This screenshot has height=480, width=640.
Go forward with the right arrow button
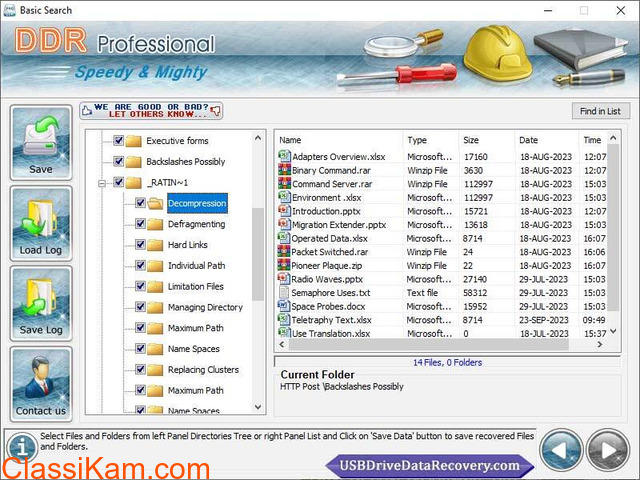point(608,451)
